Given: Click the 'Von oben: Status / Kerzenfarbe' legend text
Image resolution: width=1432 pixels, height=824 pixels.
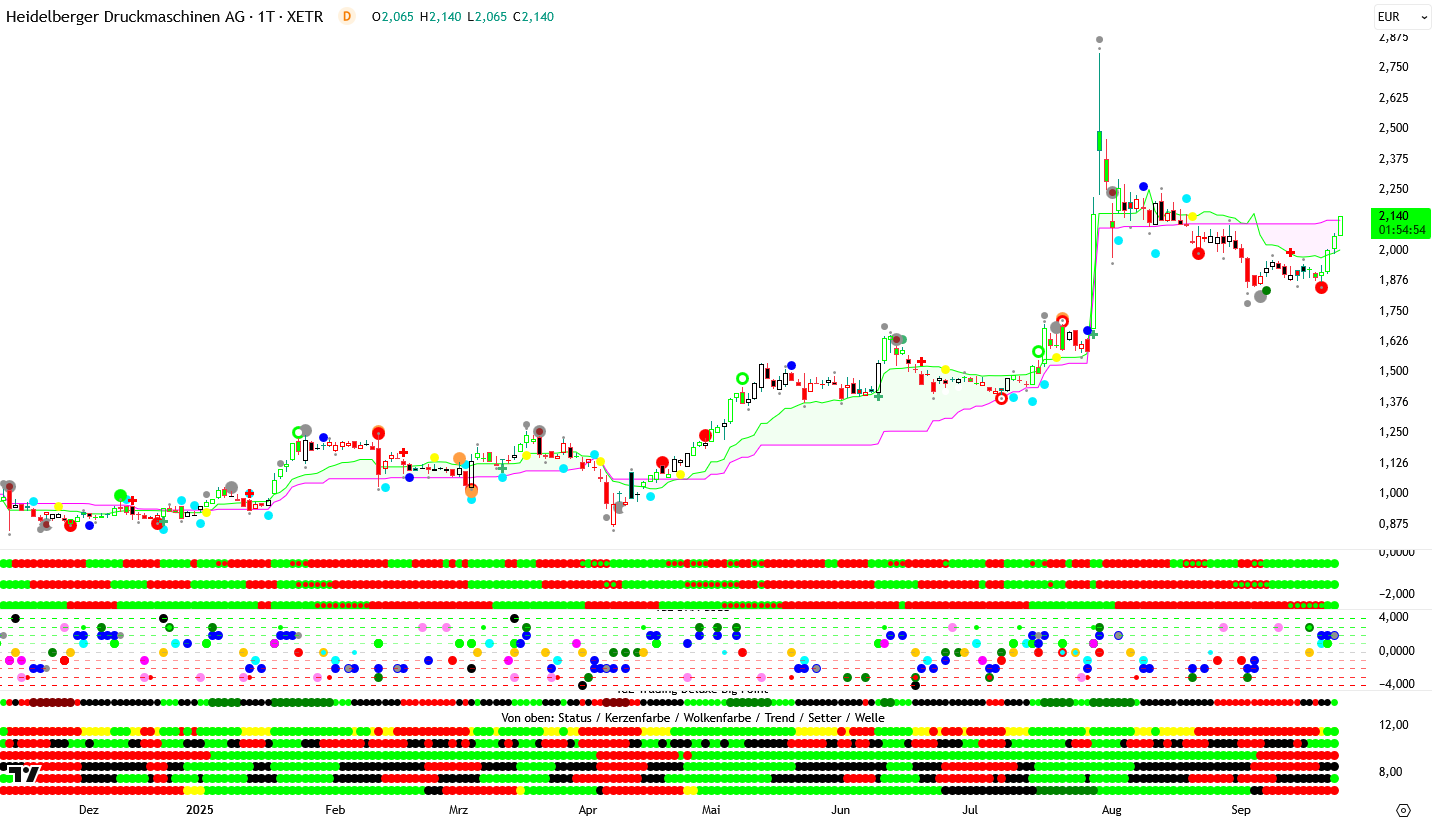Looking at the screenshot, I should click(x=692, y=718).
